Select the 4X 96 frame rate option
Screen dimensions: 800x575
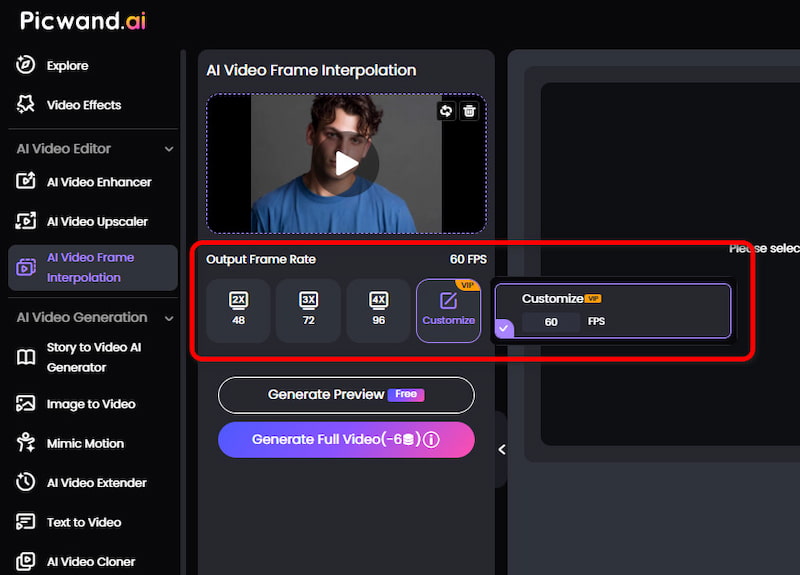tap(379, 310)
